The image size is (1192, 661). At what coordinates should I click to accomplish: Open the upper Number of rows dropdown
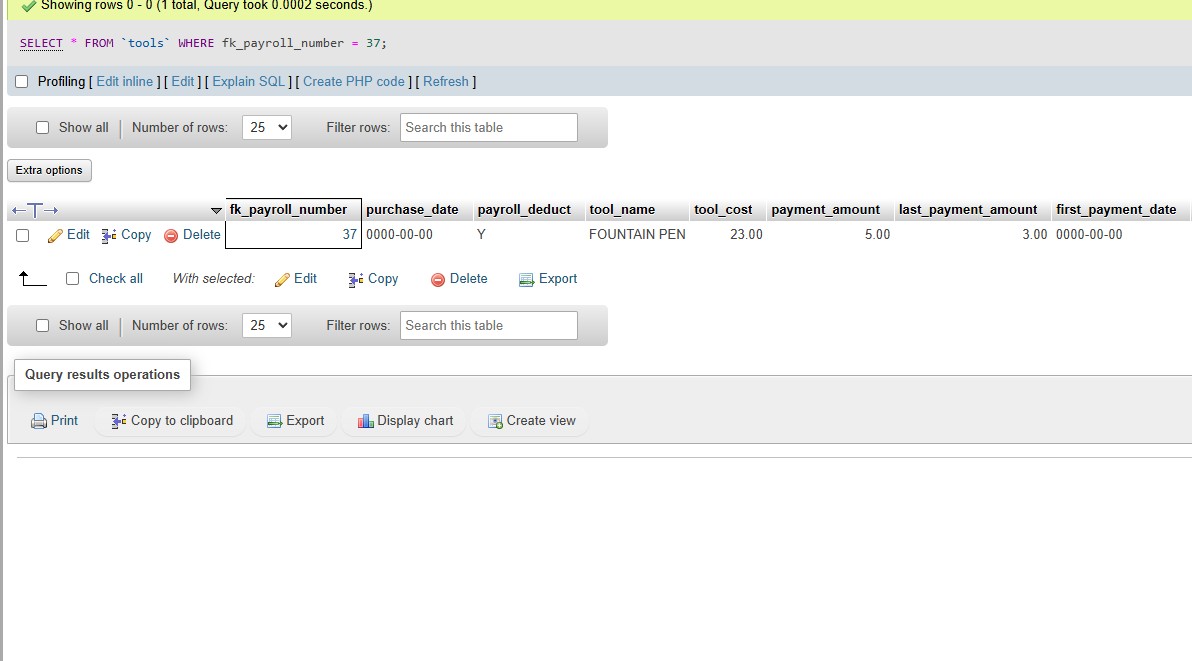[x=267, y=128]
